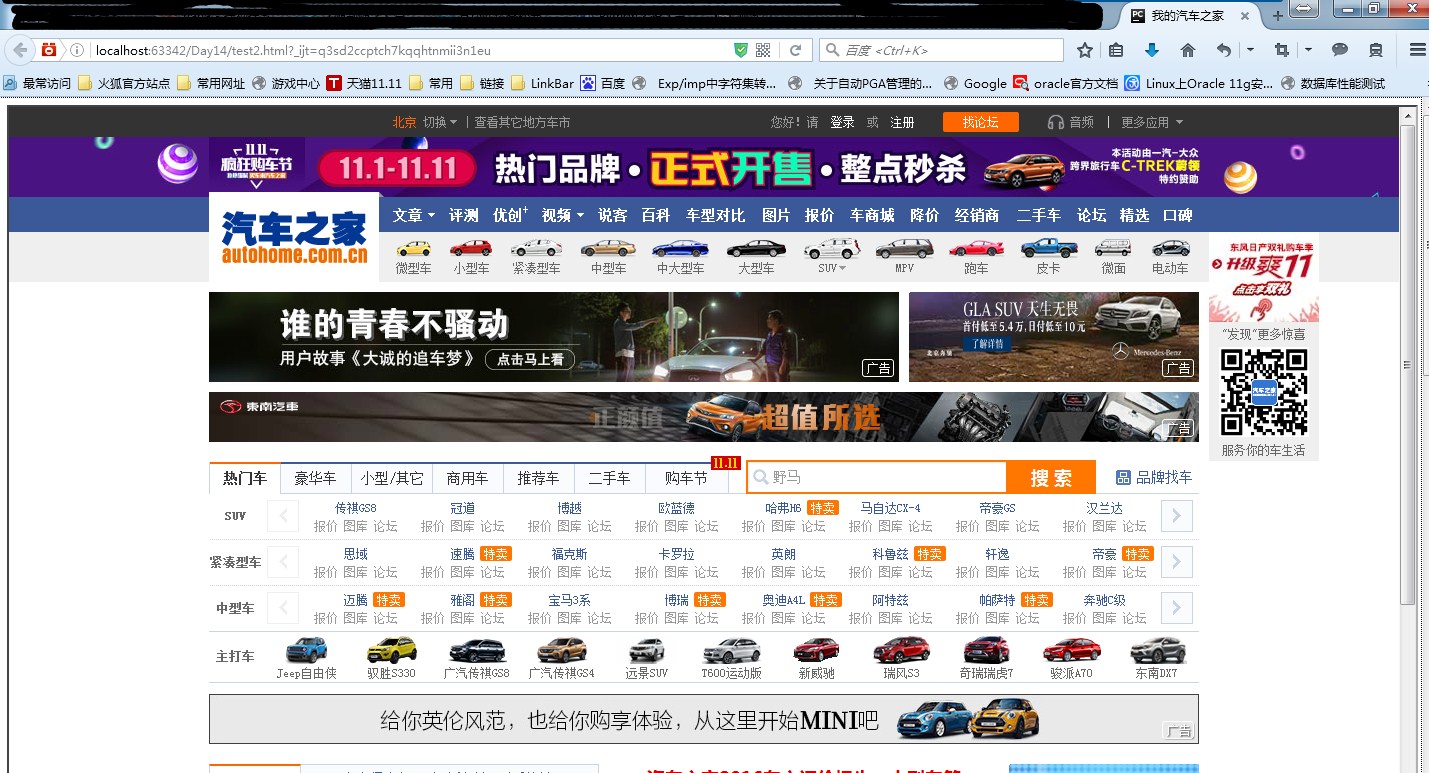Screen dimensions: 1429x773
Task: Click the 小型车 red car icon
Action: click(x=470, y=248)
